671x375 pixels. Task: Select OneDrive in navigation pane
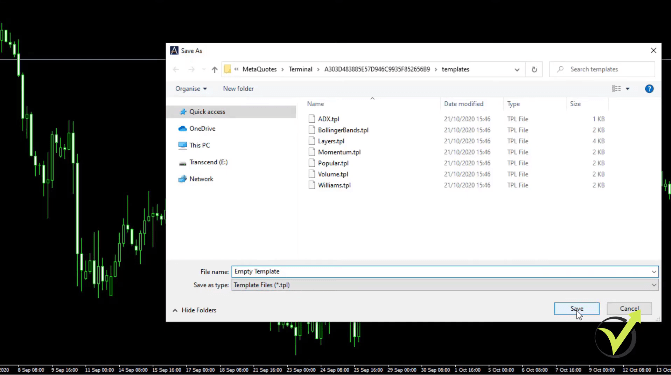click(202, 128)
